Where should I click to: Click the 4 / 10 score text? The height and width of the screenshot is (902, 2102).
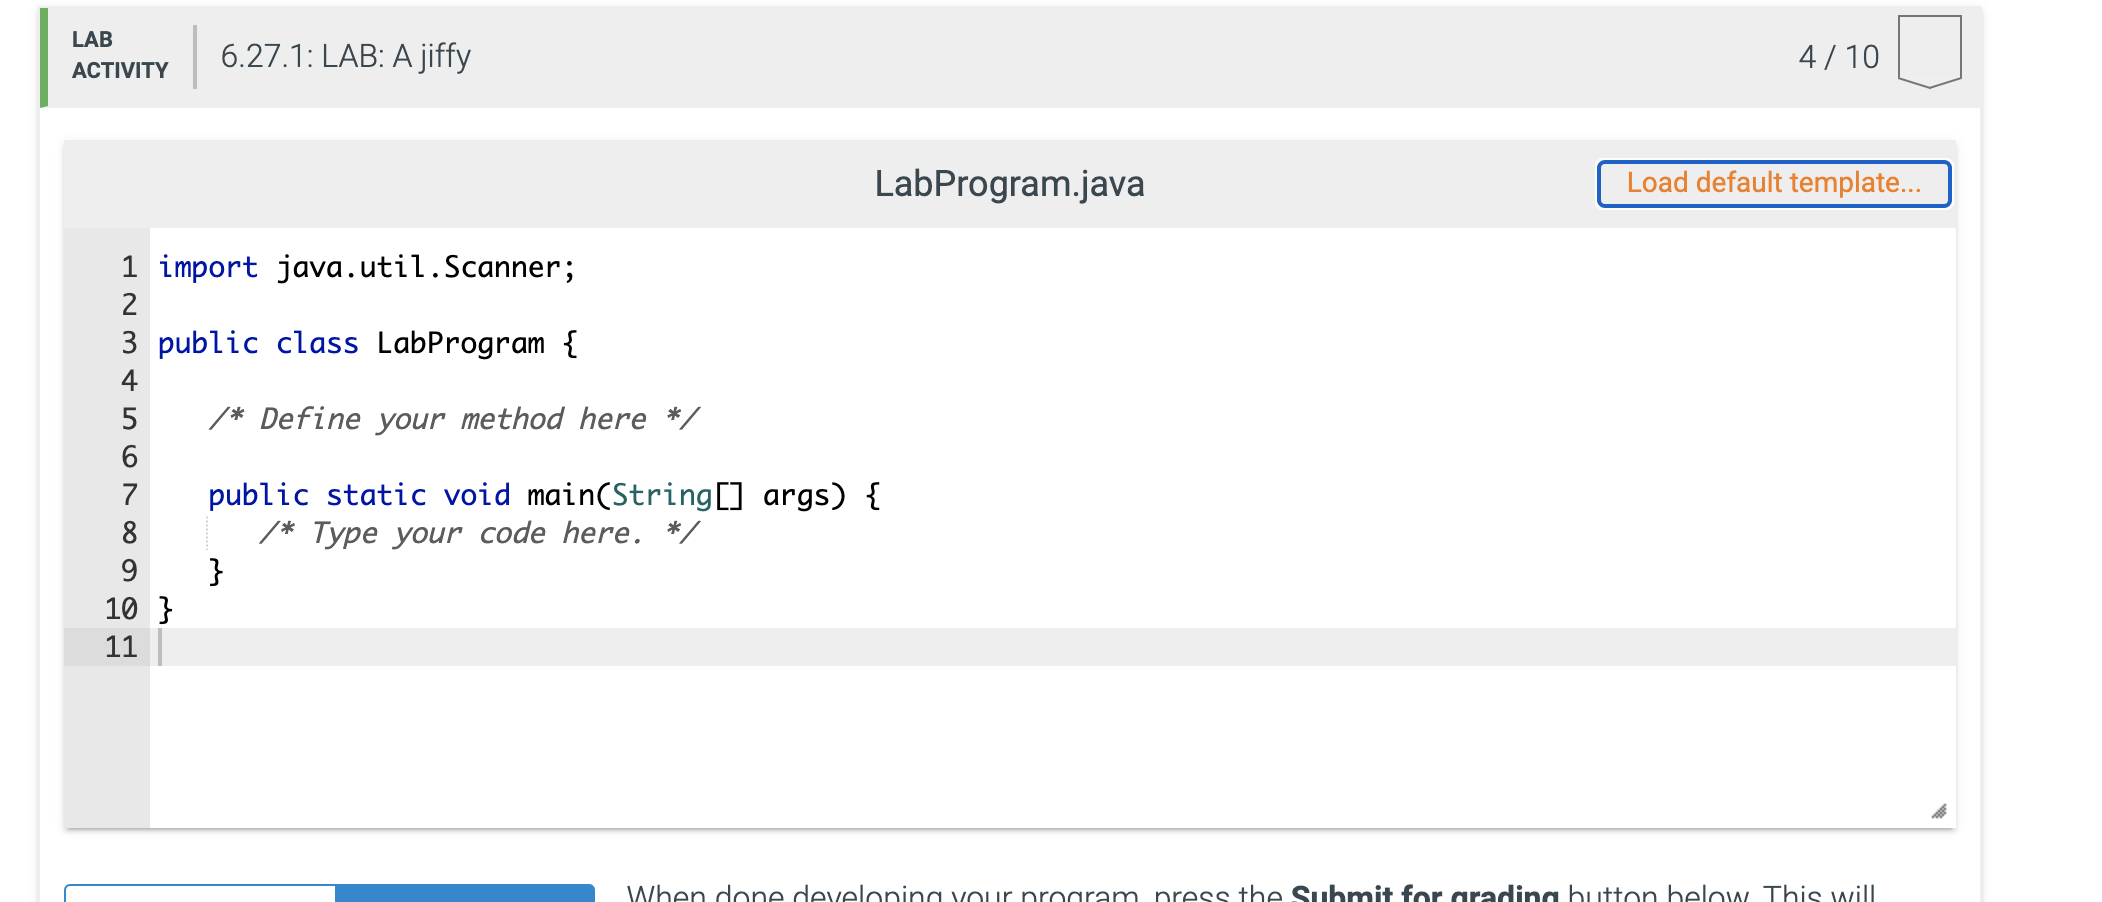(1838, 57)
